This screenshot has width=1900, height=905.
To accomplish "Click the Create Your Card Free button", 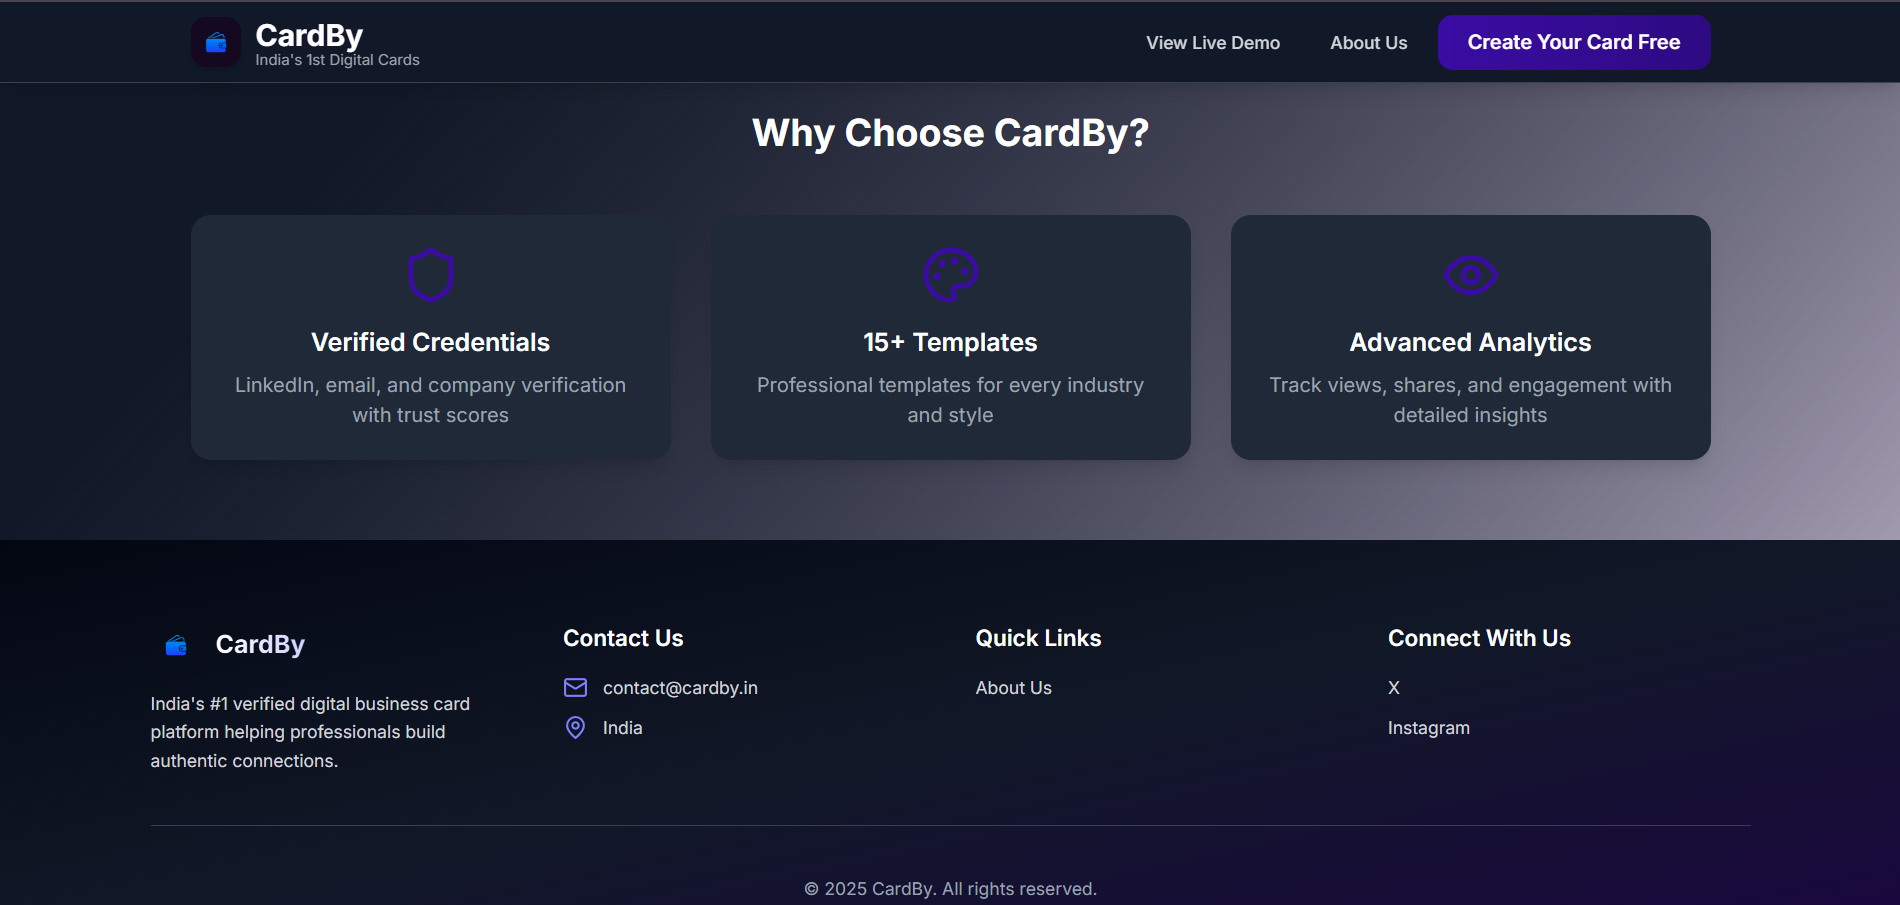I will point(1574,43).
